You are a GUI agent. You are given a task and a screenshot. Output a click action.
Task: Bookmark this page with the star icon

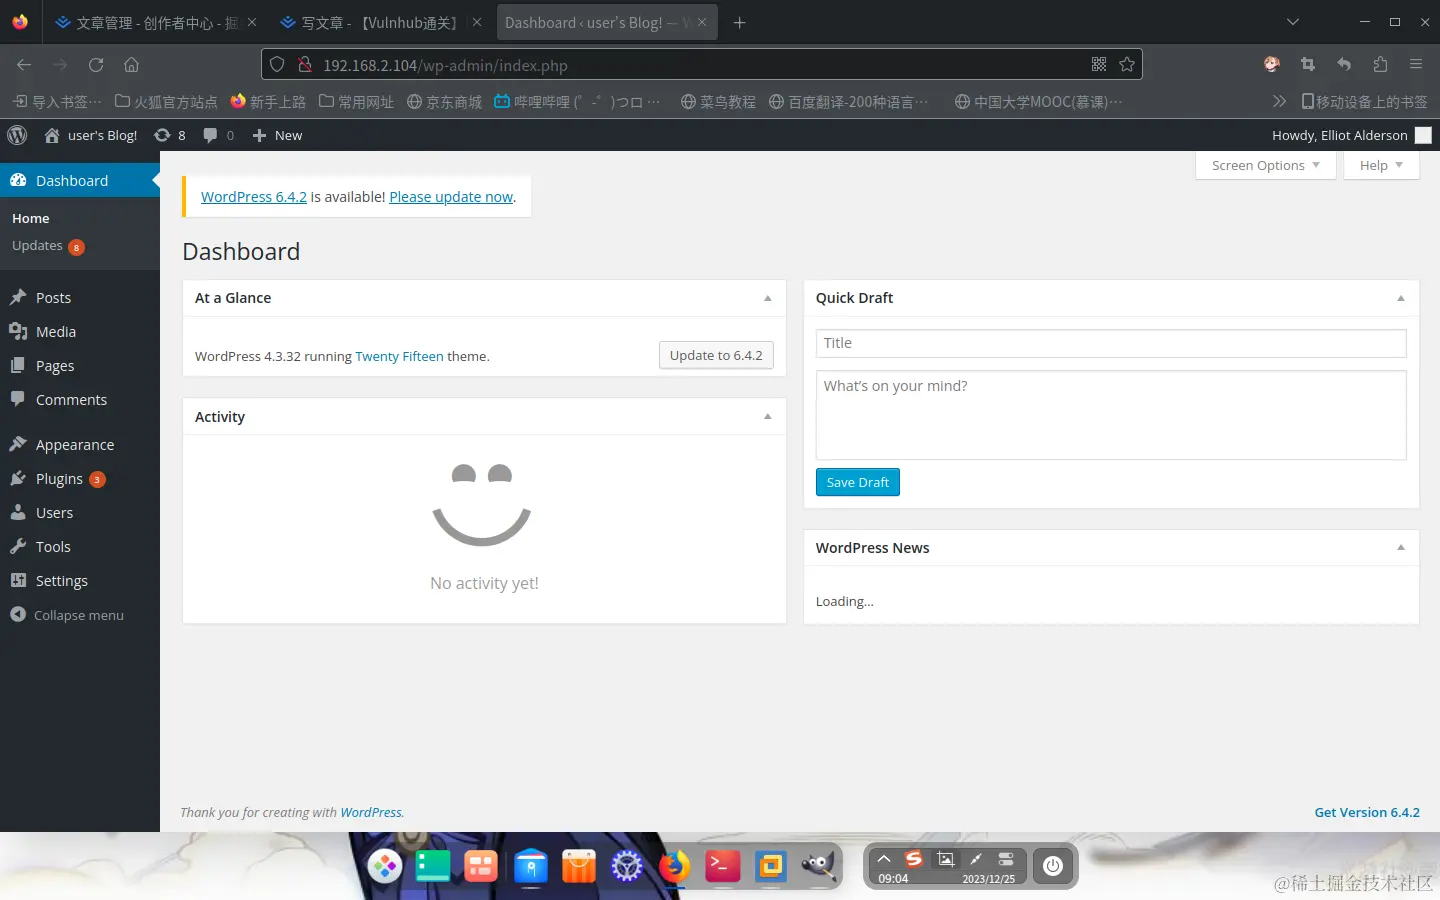(1127, 65)
